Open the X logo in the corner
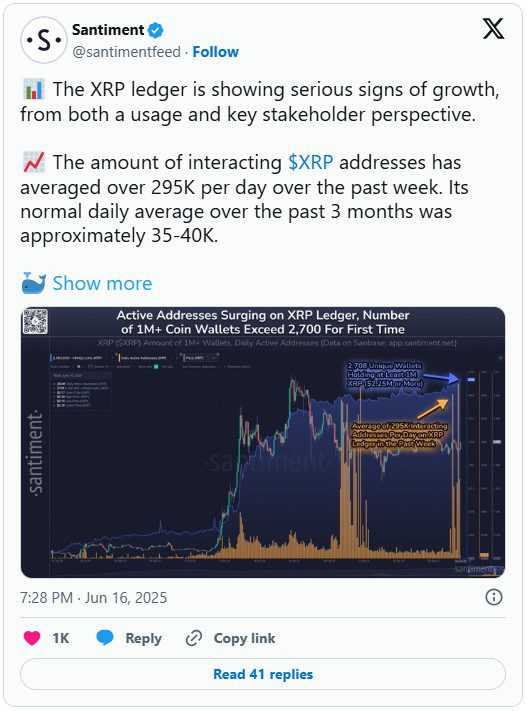 pyautogui.click(x=493, y=29)
